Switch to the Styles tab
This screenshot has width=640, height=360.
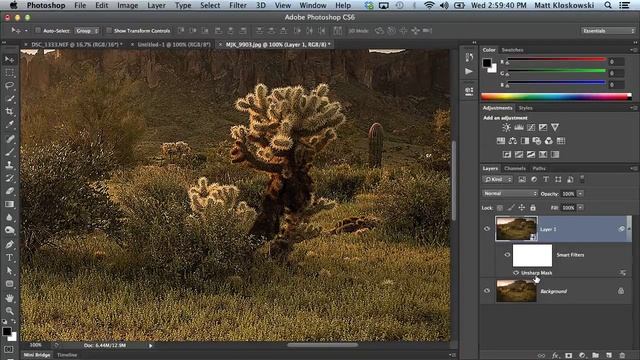525,108
